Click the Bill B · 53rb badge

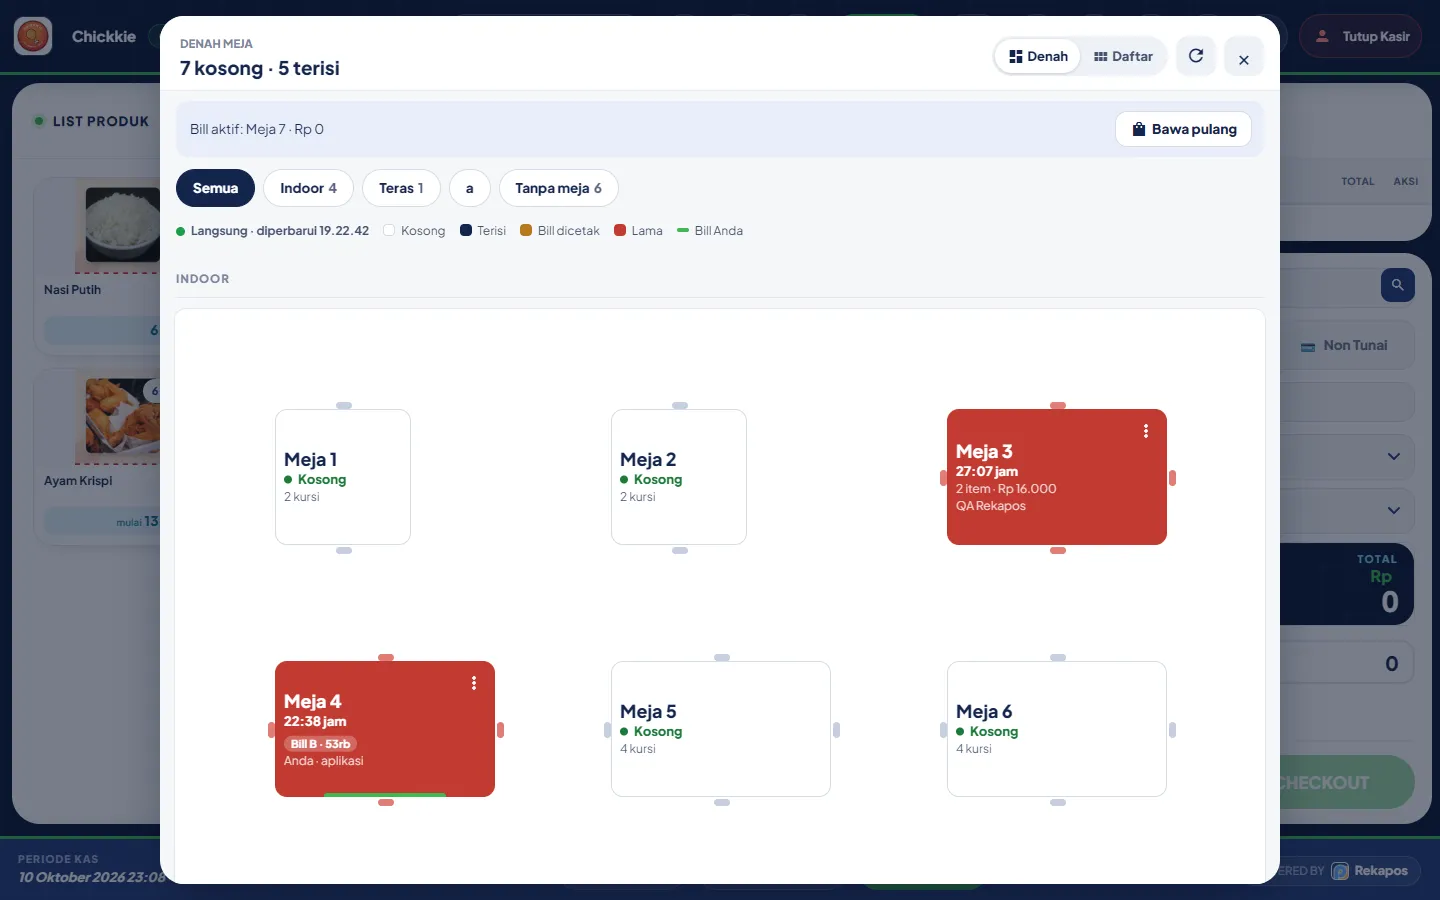point(320,744)
